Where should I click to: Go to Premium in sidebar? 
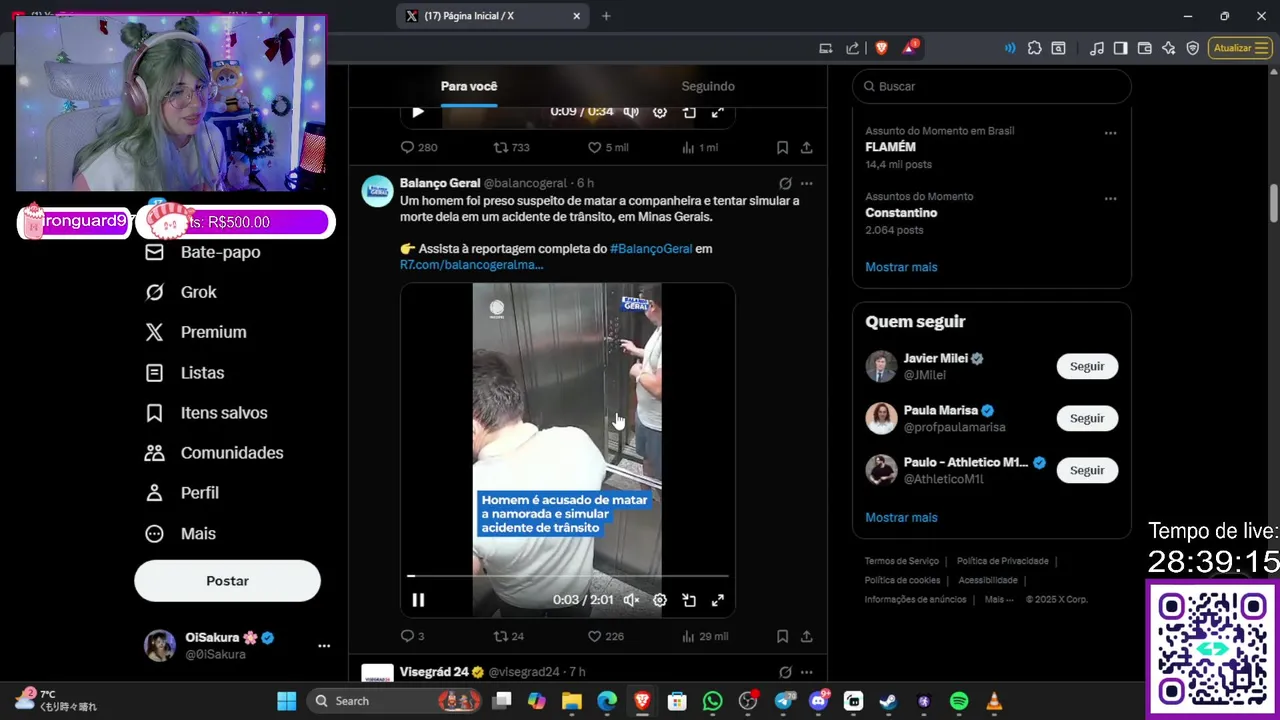(196, 332)
